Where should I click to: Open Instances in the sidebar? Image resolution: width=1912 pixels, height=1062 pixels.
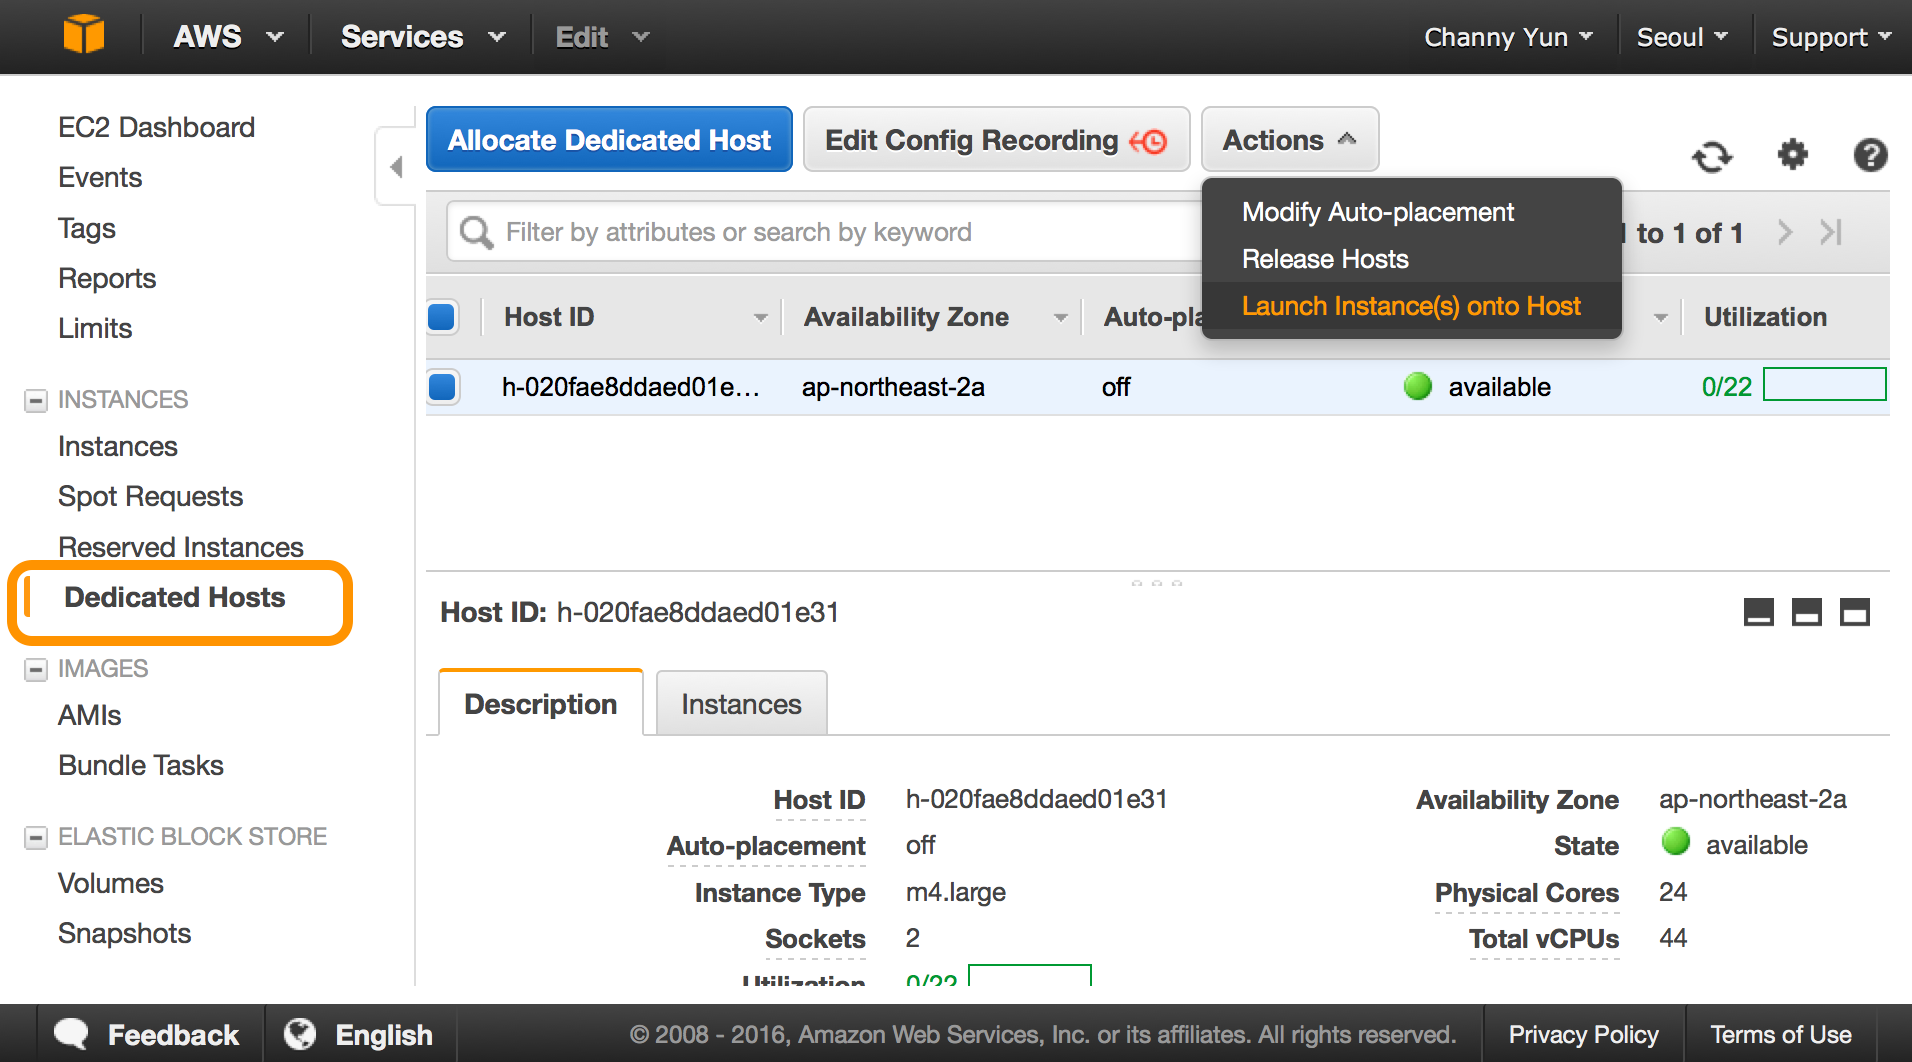pyautogui.click(x=118, y=447)
